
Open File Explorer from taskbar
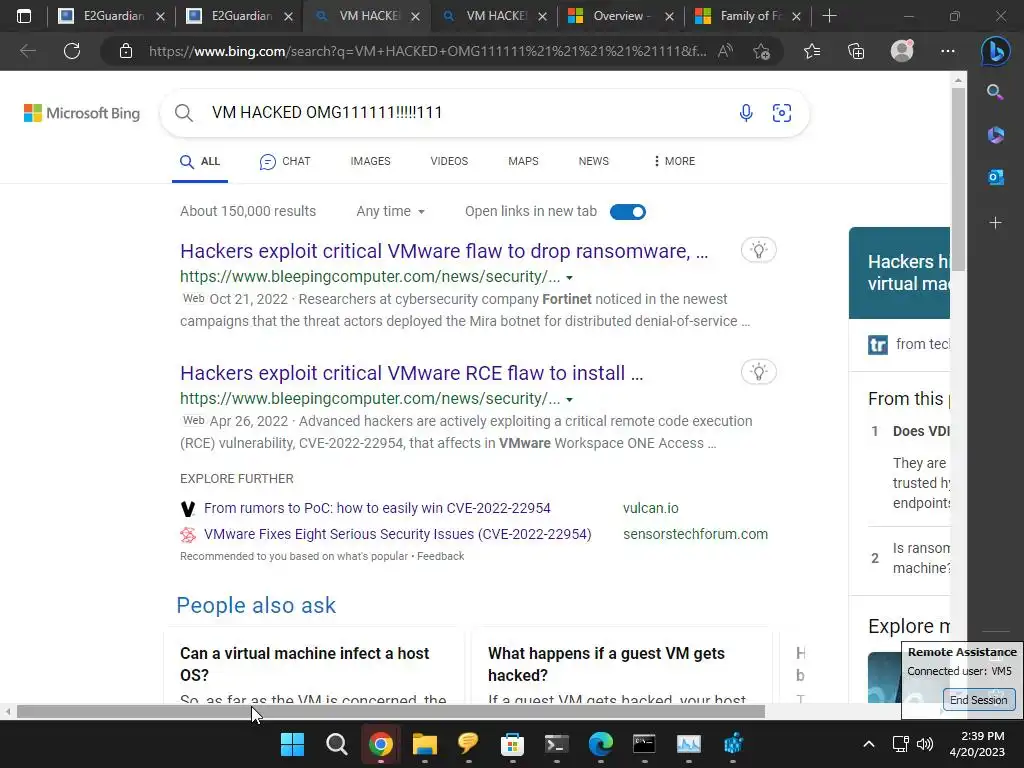pos(424,744)
